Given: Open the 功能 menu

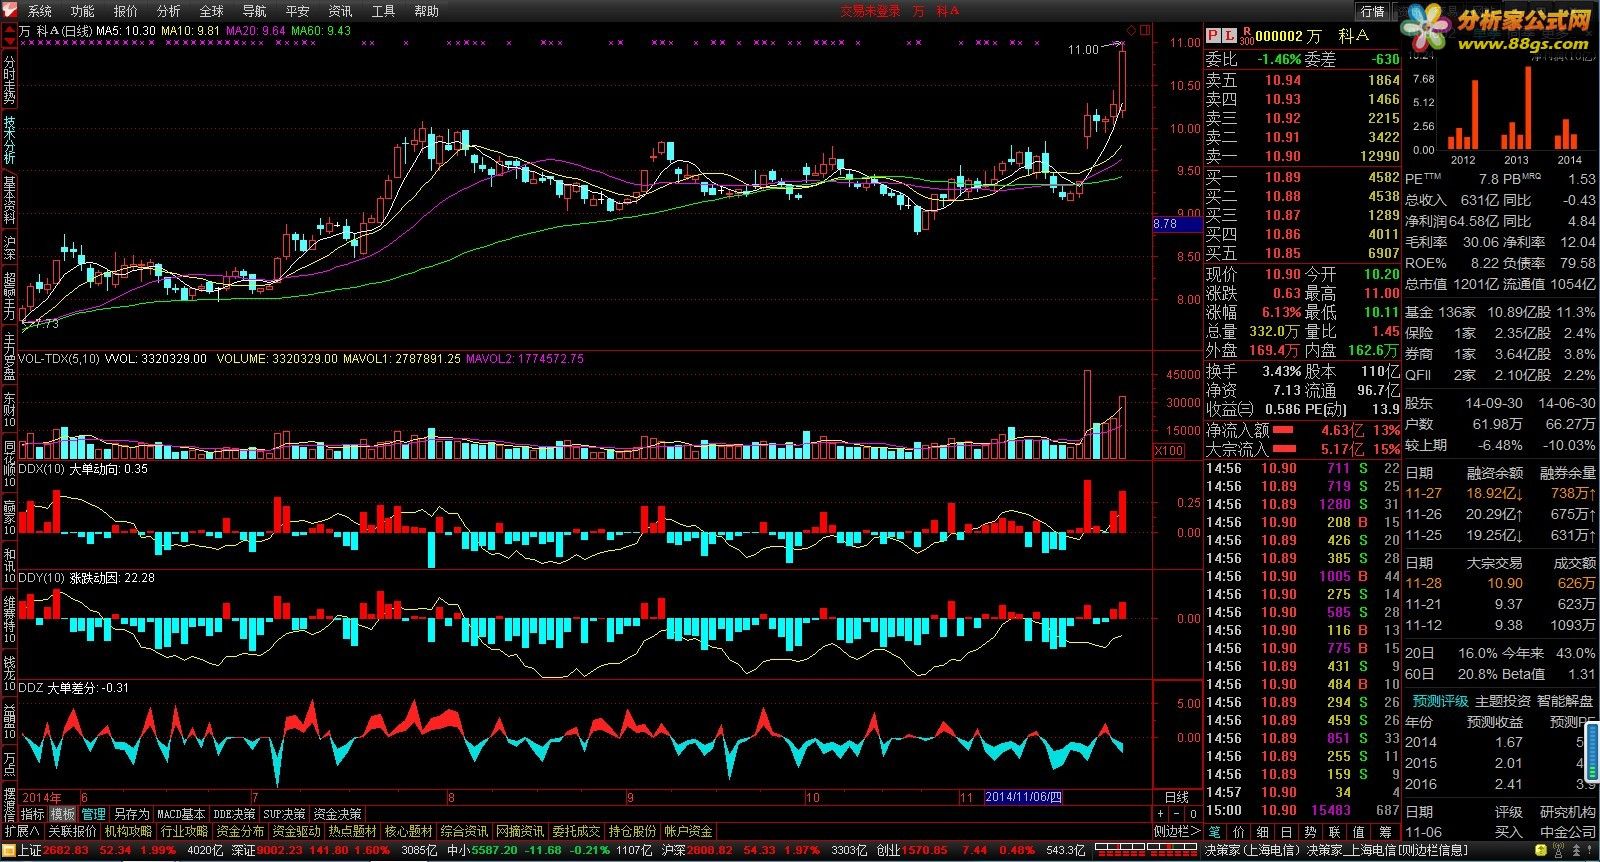Looking at the screenshot, I should (x=83, y=11).
